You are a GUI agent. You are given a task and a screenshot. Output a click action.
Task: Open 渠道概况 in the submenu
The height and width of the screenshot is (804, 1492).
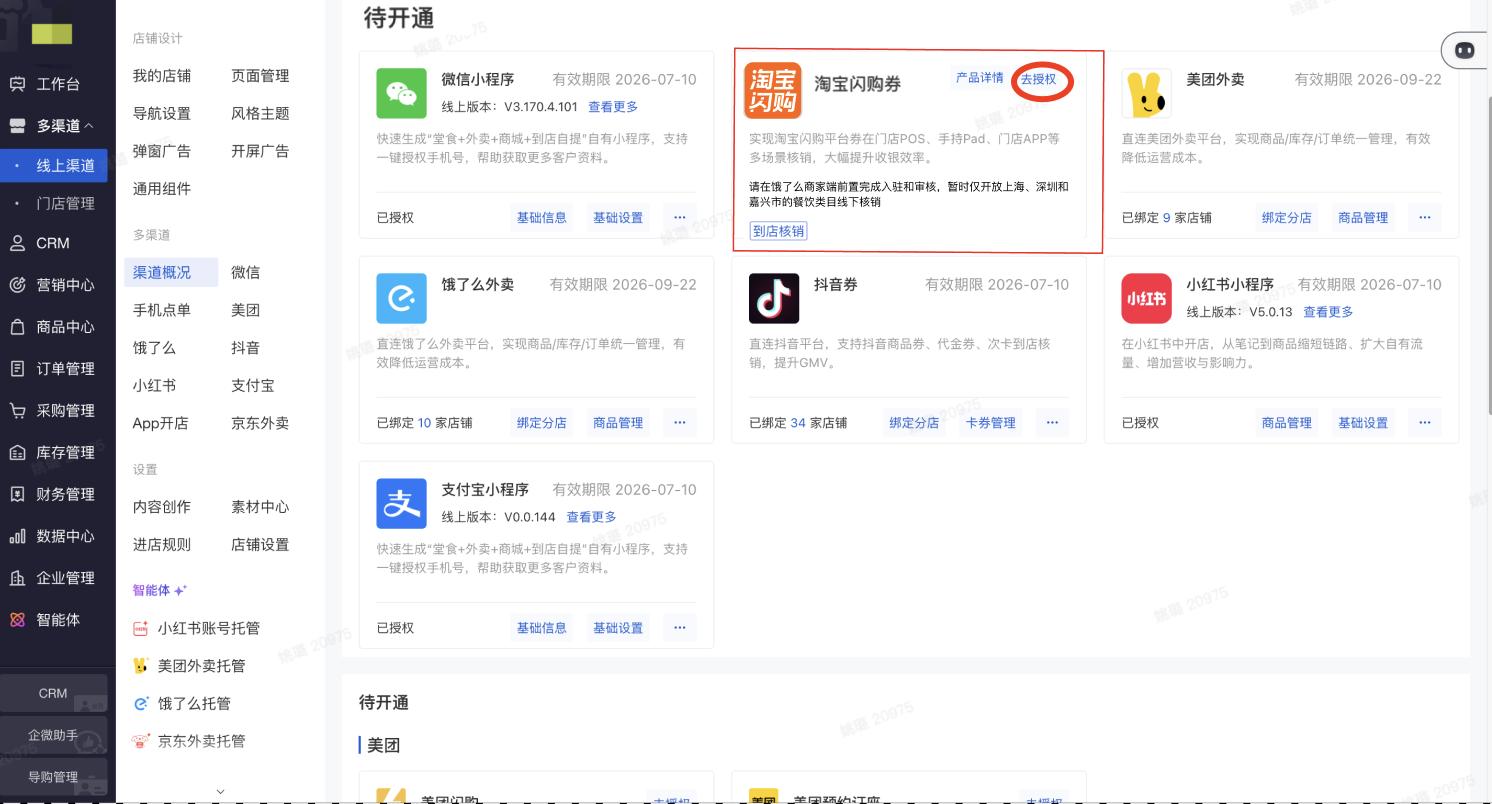161,272
